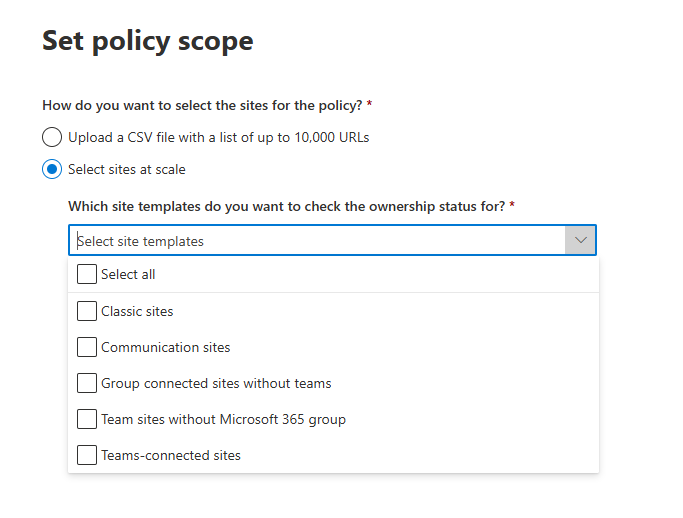
Task: Click the "Which site templates" question label
Action: (x=288, y=206)
